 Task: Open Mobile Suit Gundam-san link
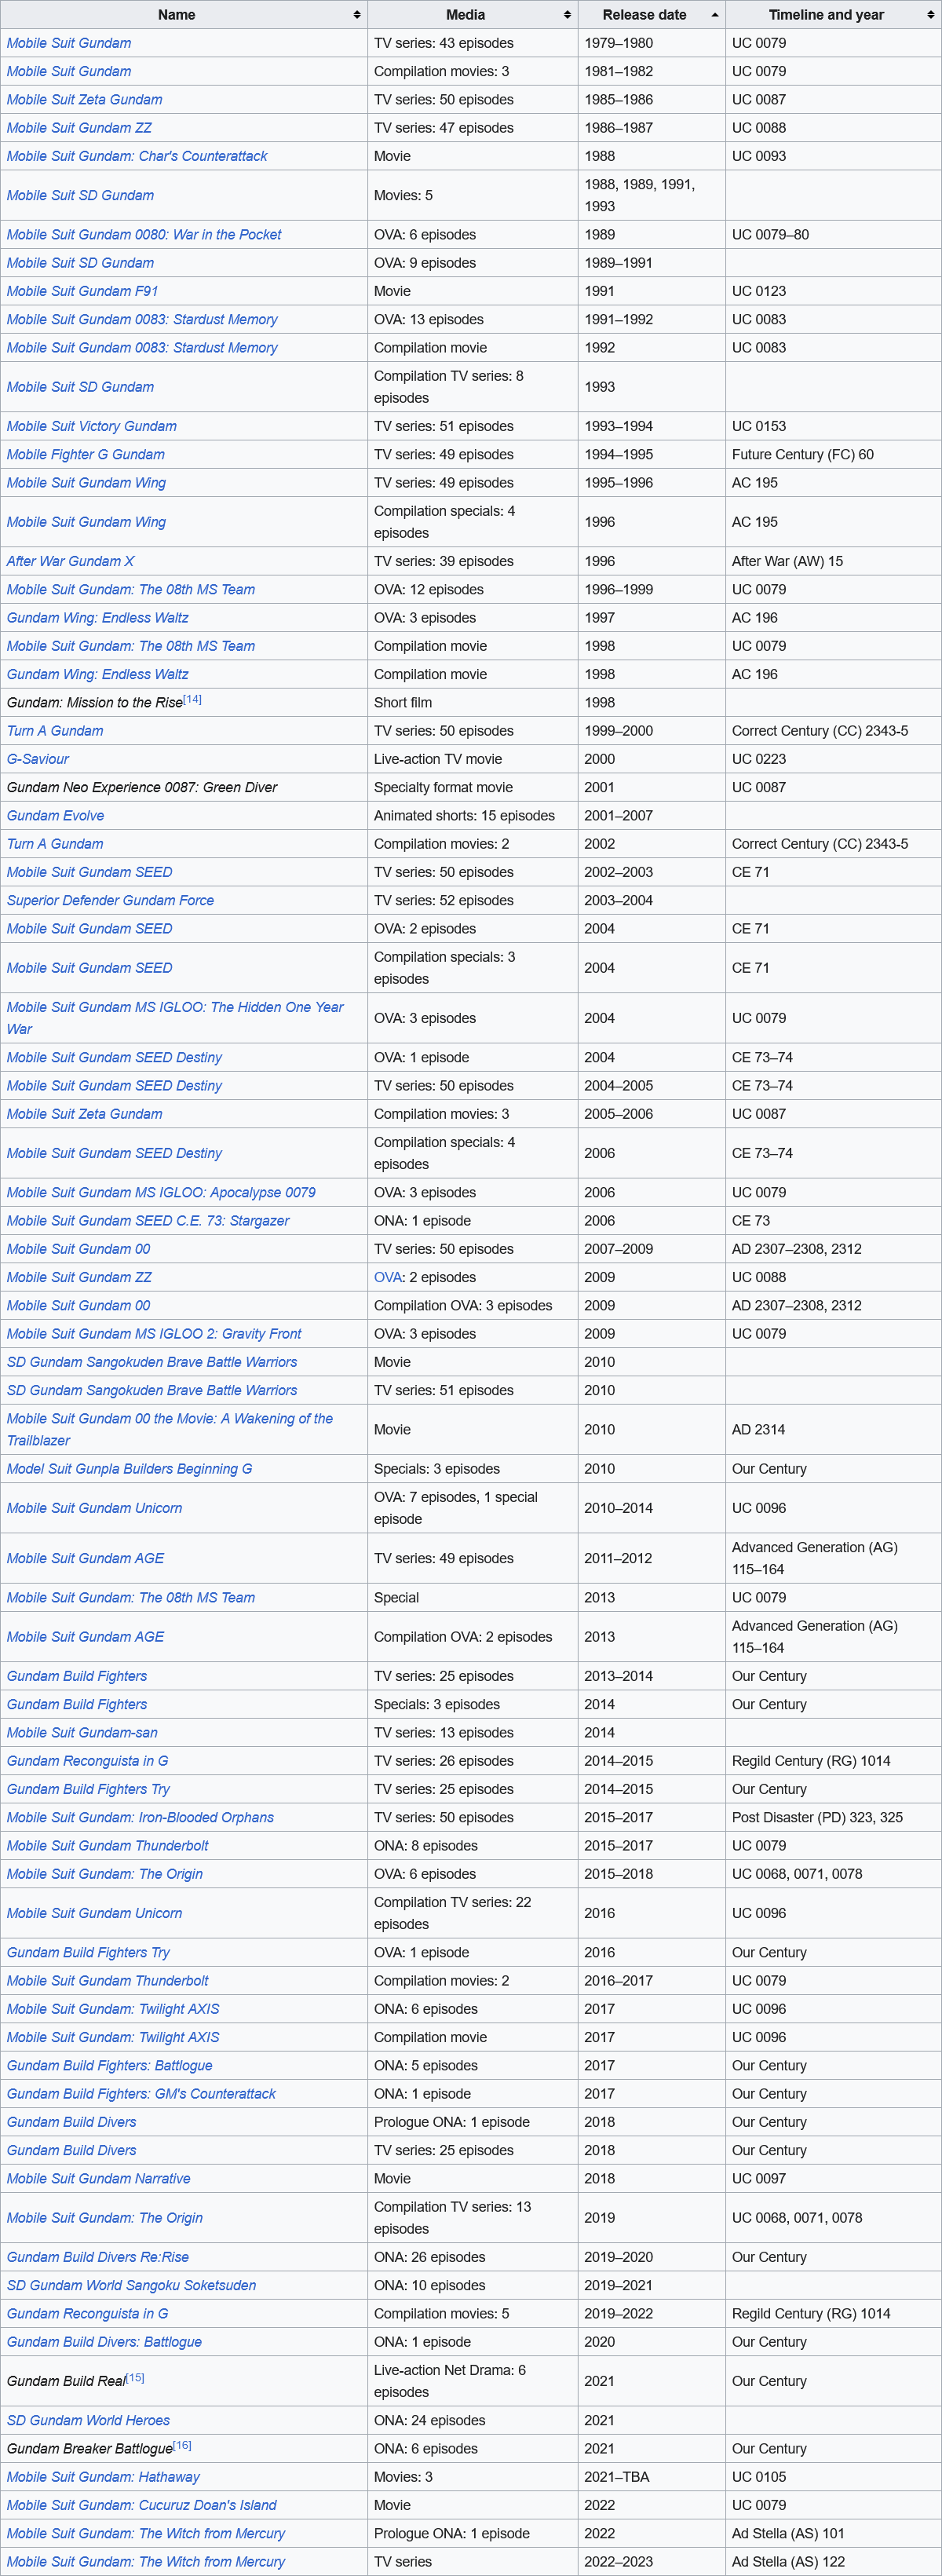(x=82, y=1733)
